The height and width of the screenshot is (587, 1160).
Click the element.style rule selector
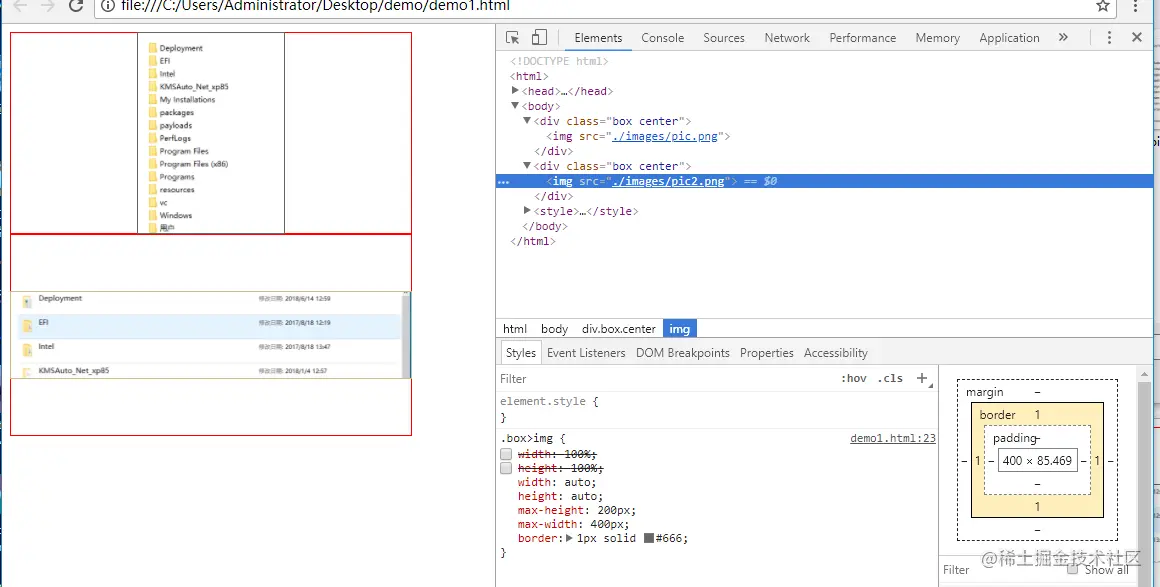[x=543, y=401]
